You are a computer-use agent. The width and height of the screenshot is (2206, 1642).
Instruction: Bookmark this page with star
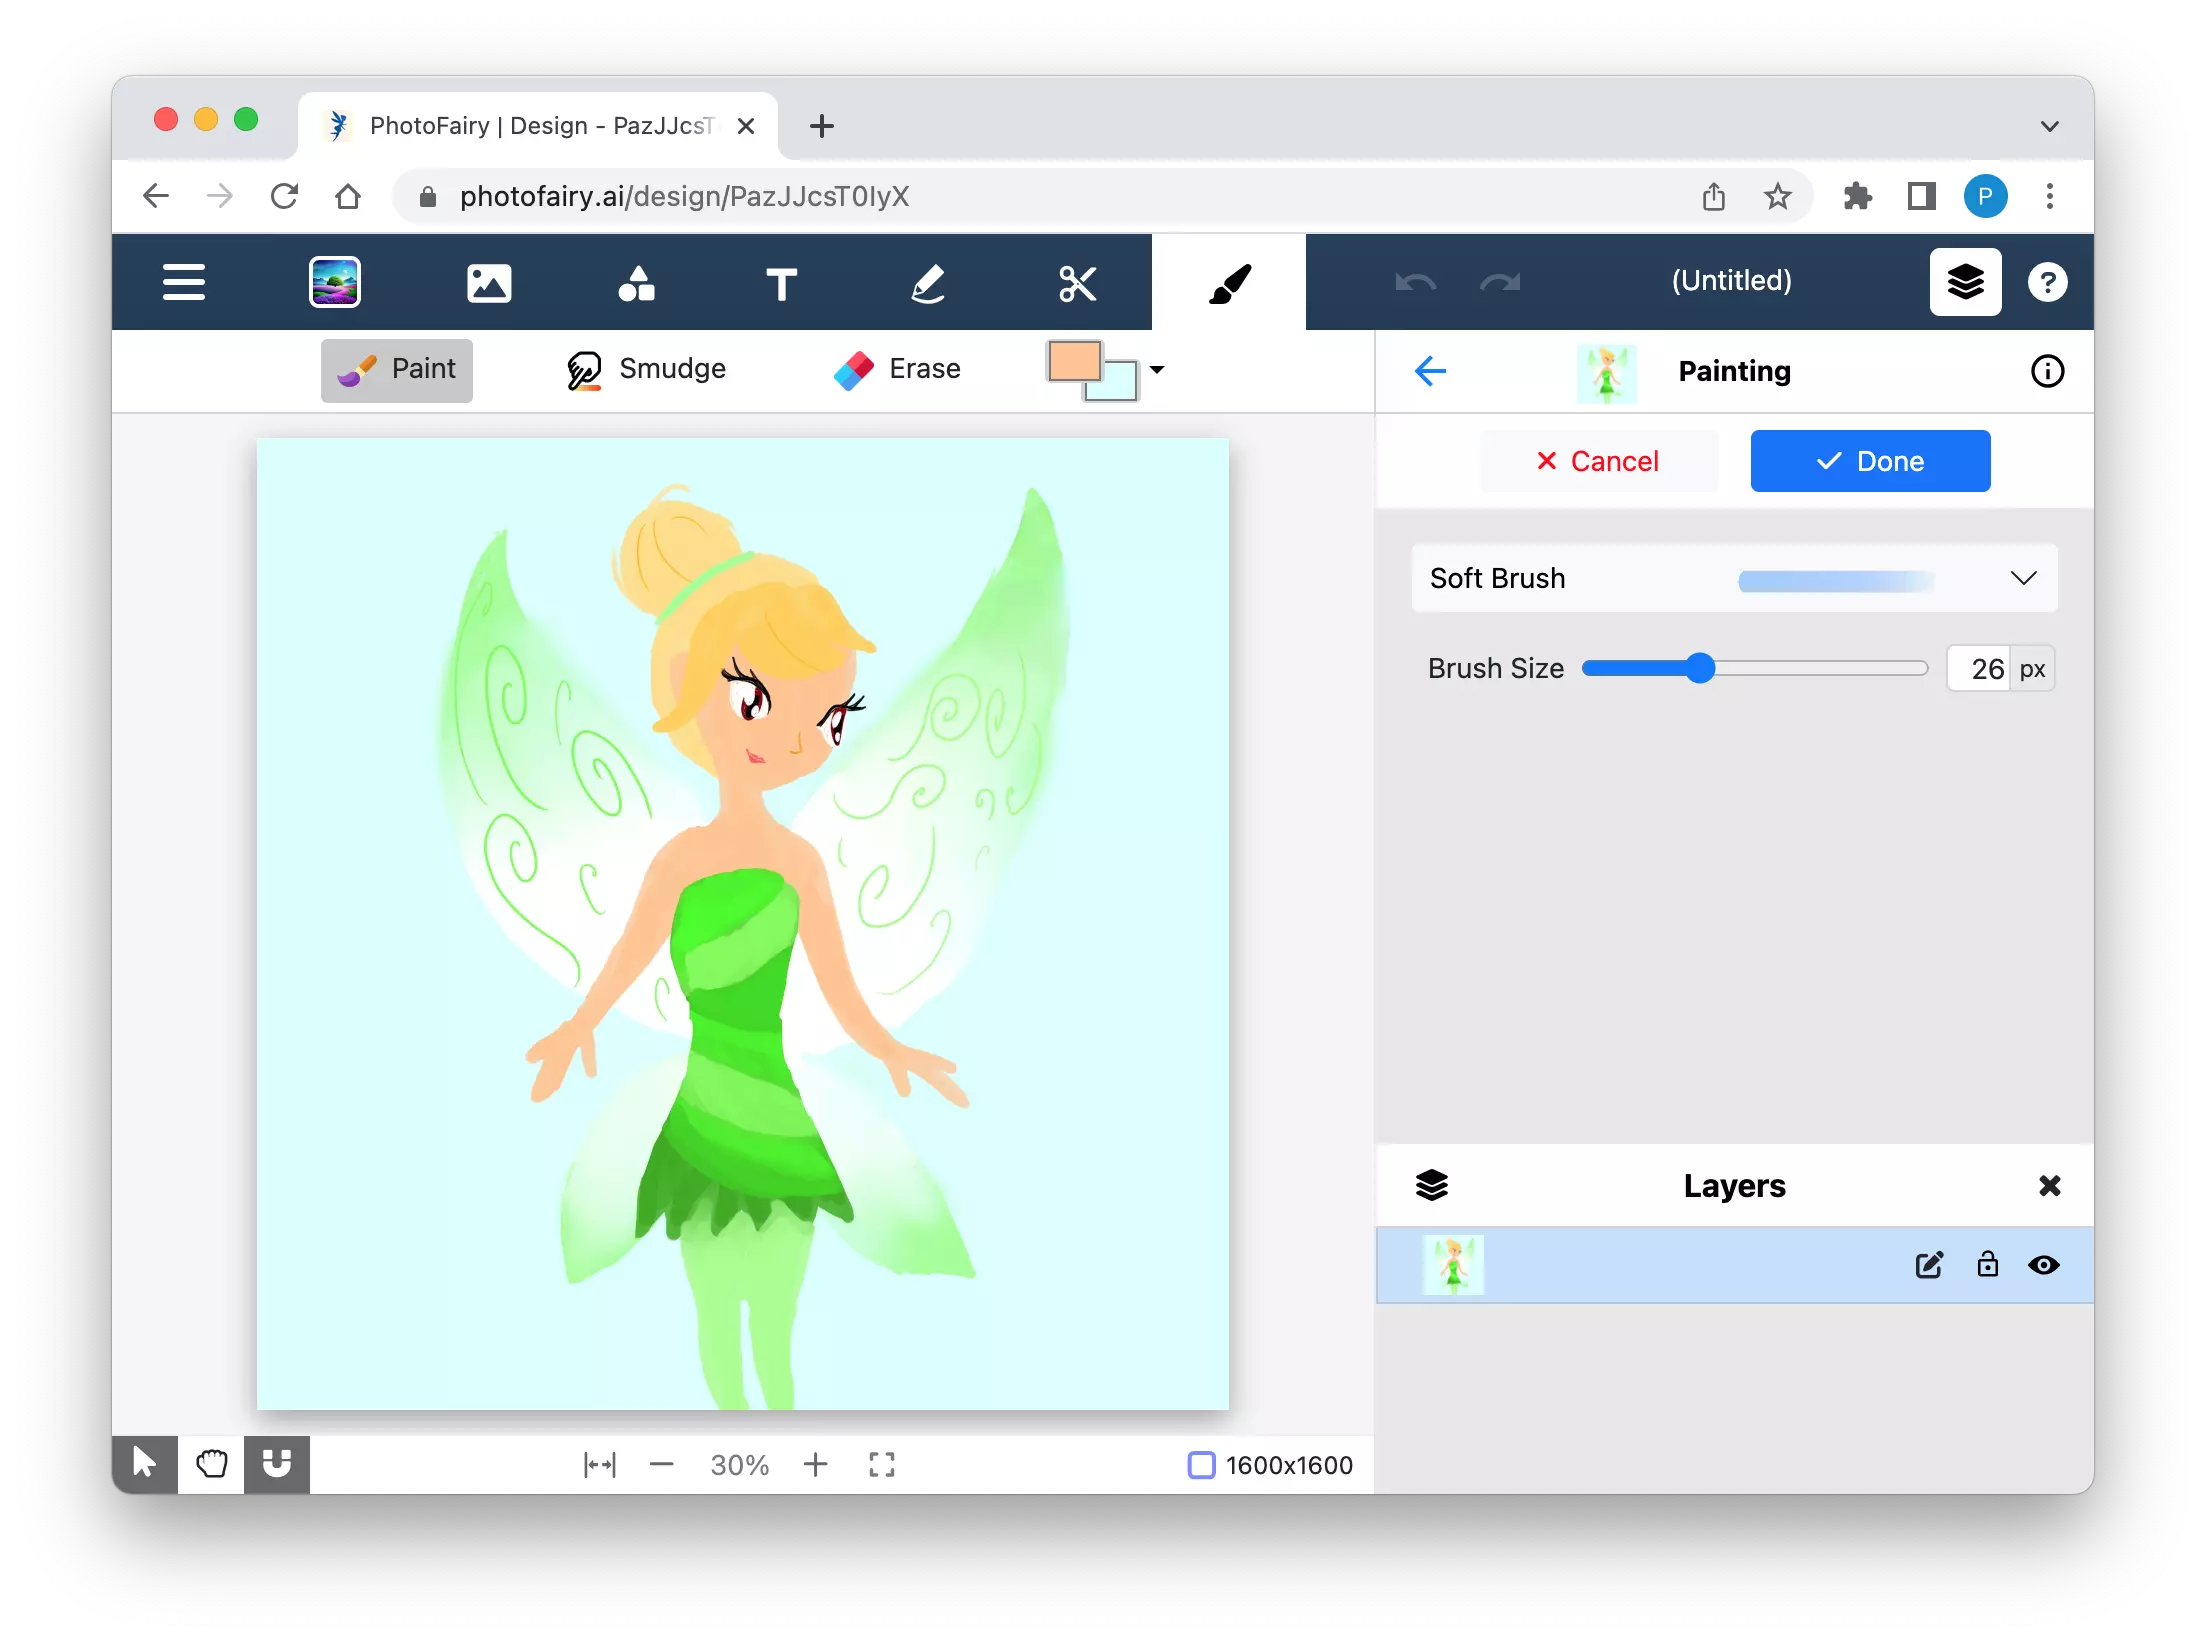coord(1777,196)
